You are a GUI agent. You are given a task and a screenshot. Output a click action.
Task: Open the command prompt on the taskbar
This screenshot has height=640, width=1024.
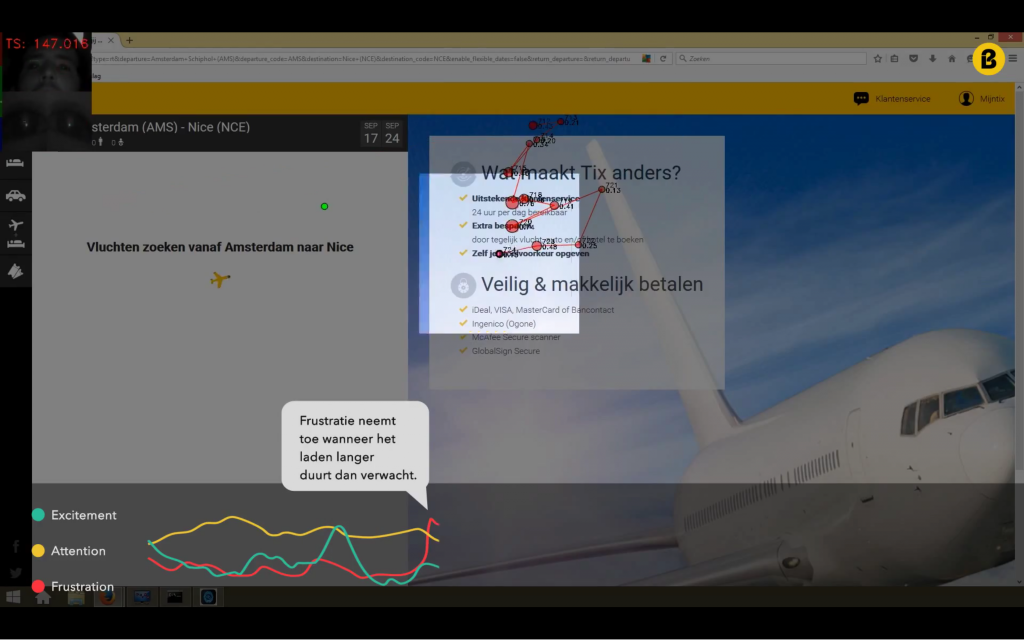174,597
